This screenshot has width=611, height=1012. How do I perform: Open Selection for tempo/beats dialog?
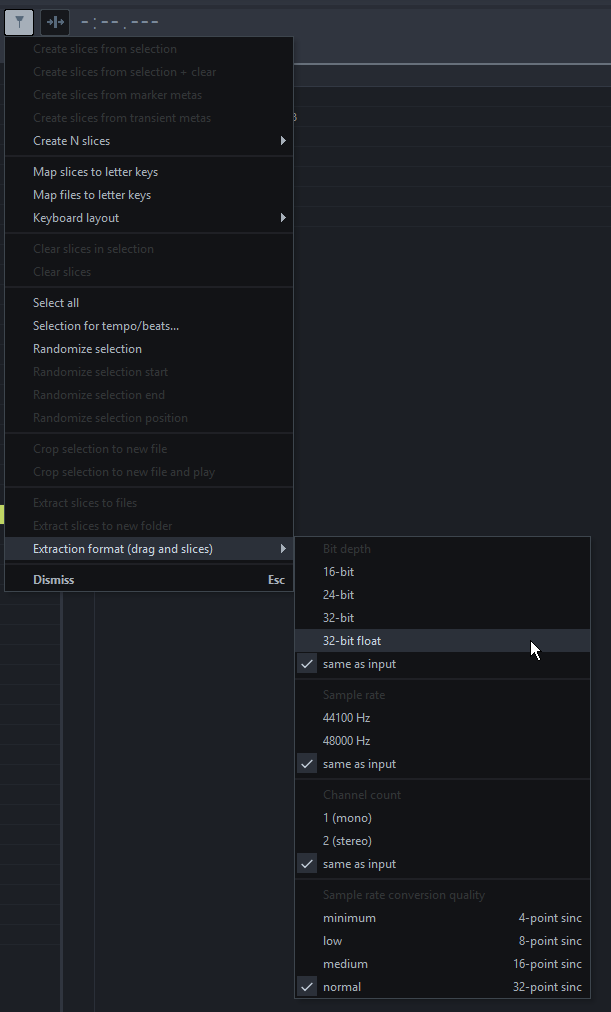tap(106, 326)
